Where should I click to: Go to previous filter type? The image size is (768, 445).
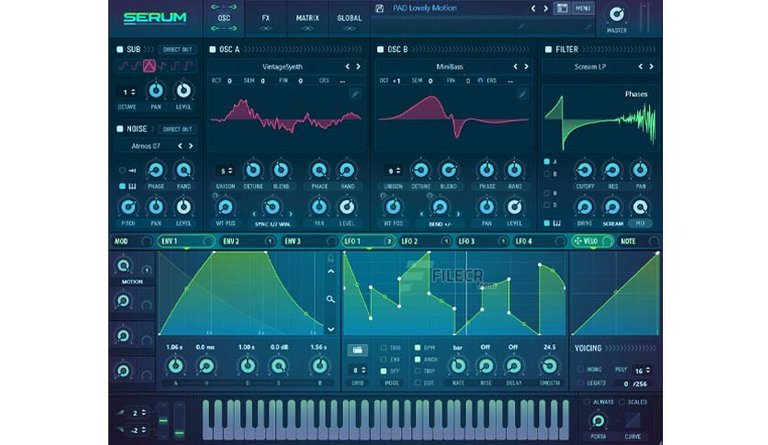pos(640,67)
